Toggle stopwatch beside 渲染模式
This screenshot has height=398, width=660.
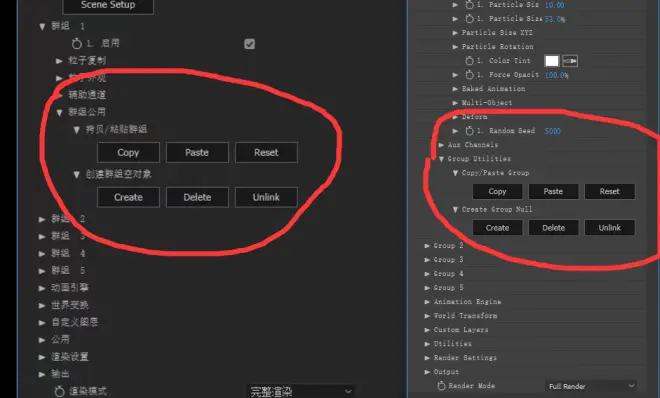pyautogui.click(x=59, y=391)
